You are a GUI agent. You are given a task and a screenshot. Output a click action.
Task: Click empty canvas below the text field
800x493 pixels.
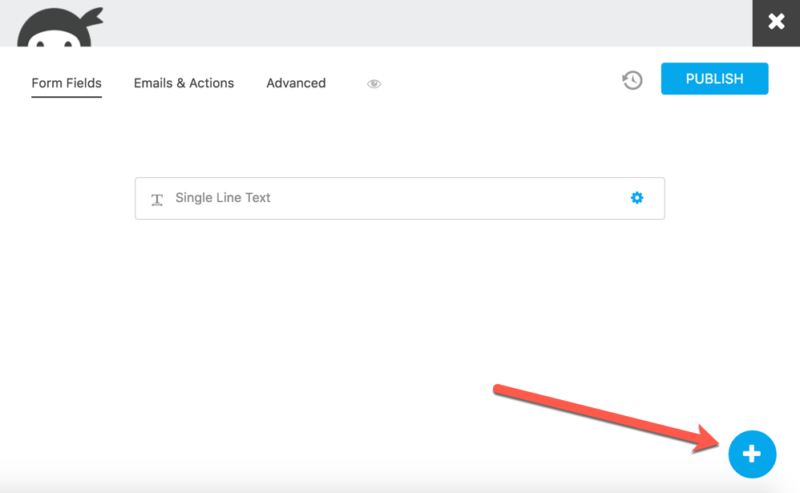pyautogui.click(x=399, y=300)
